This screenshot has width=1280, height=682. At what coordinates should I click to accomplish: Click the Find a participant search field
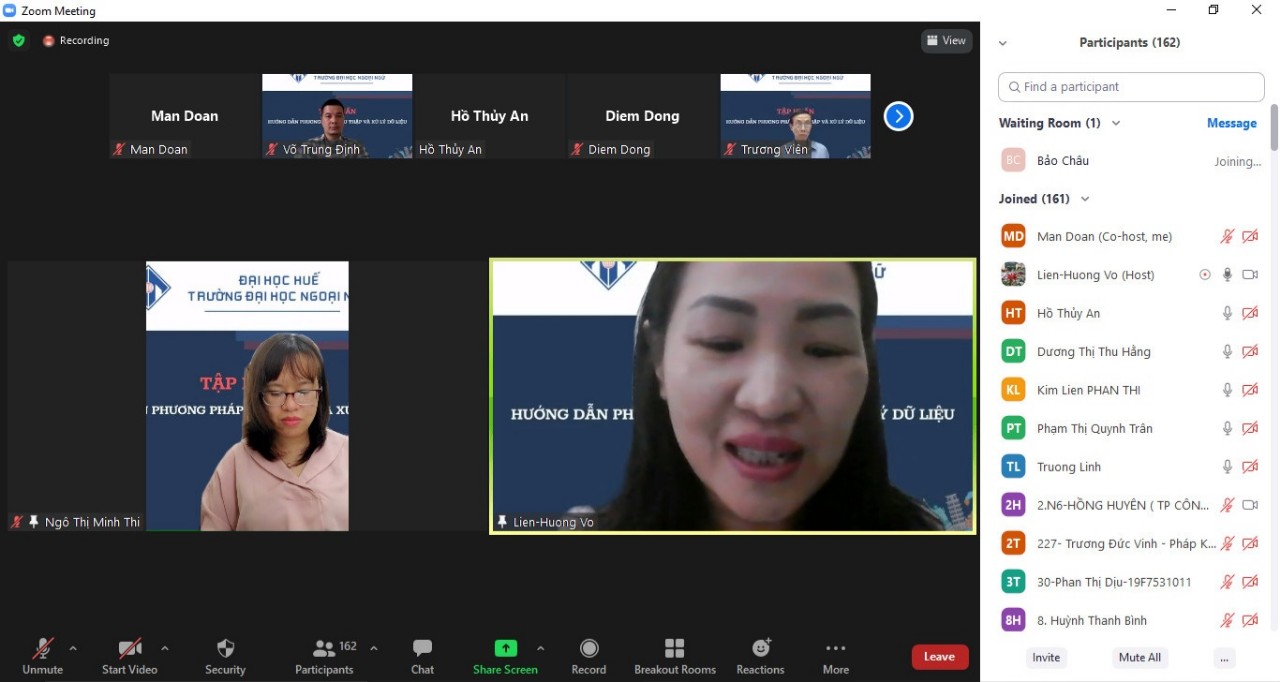coord(1131,87)
